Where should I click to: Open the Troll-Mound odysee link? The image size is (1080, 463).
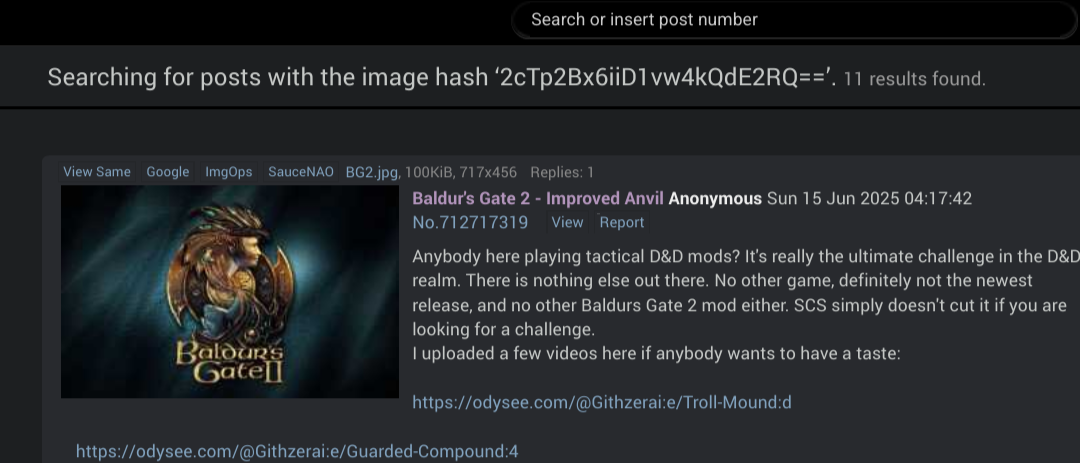(x=602, y=402)
